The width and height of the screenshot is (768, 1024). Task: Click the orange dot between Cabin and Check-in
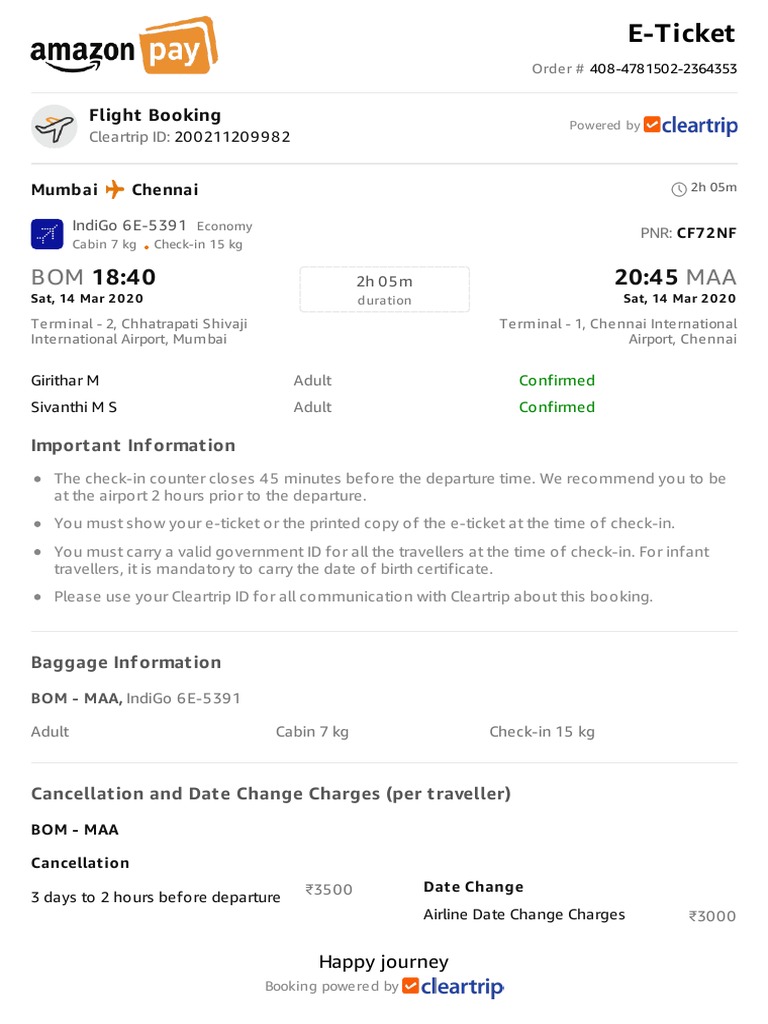click(147, 246)
